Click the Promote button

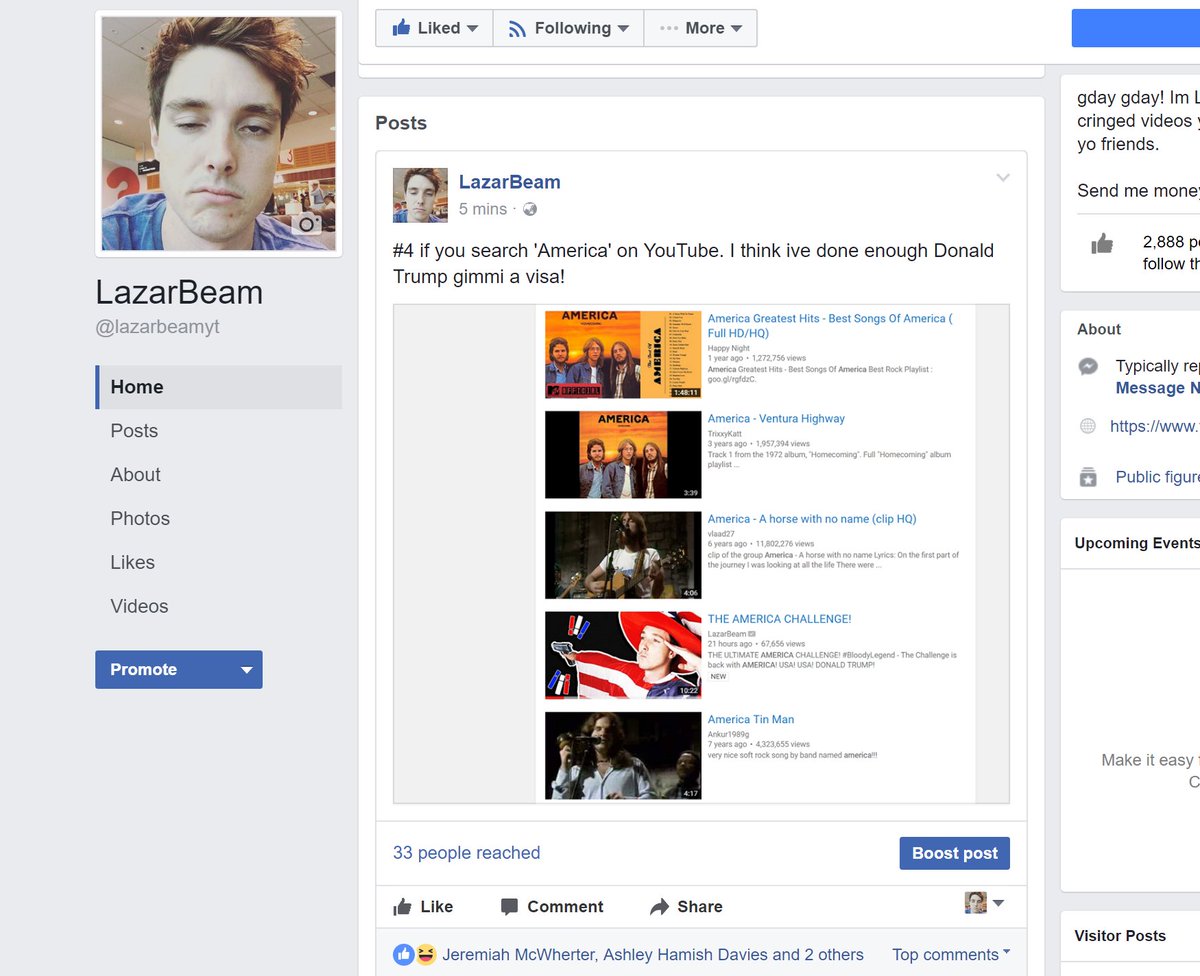(x=179, y=670)
